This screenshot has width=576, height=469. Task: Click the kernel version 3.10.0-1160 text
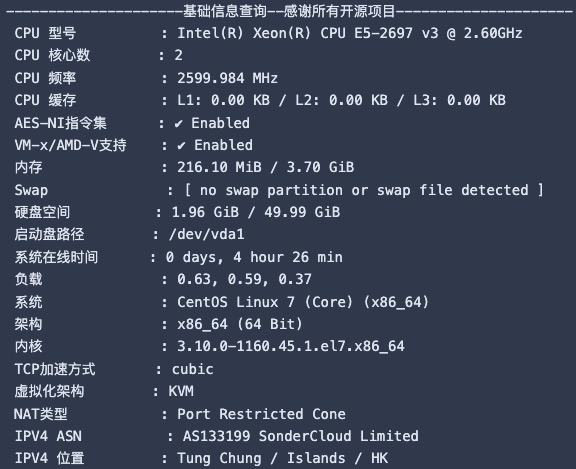coord(291,346)
